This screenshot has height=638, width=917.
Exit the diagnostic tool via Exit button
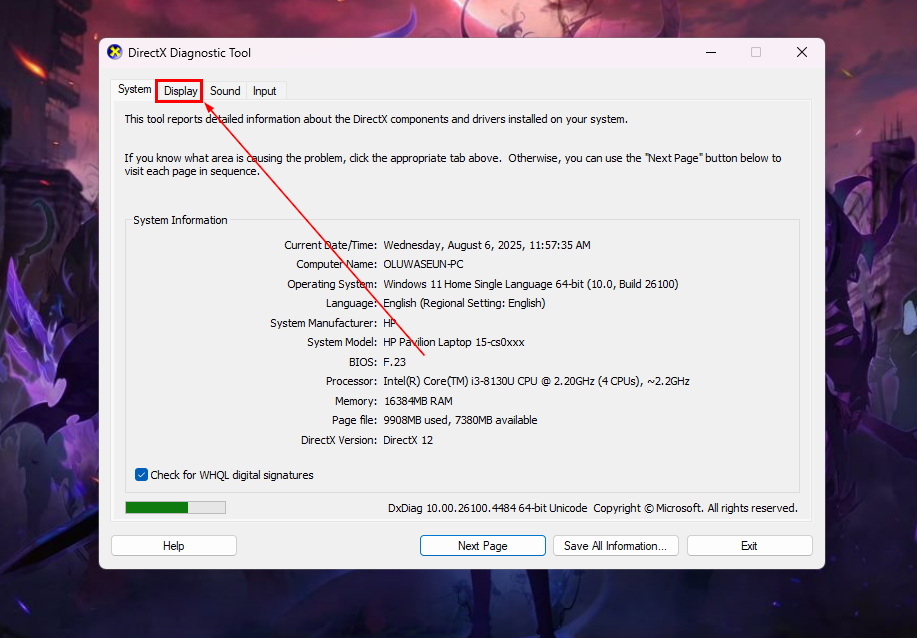(x=749, y=546)
